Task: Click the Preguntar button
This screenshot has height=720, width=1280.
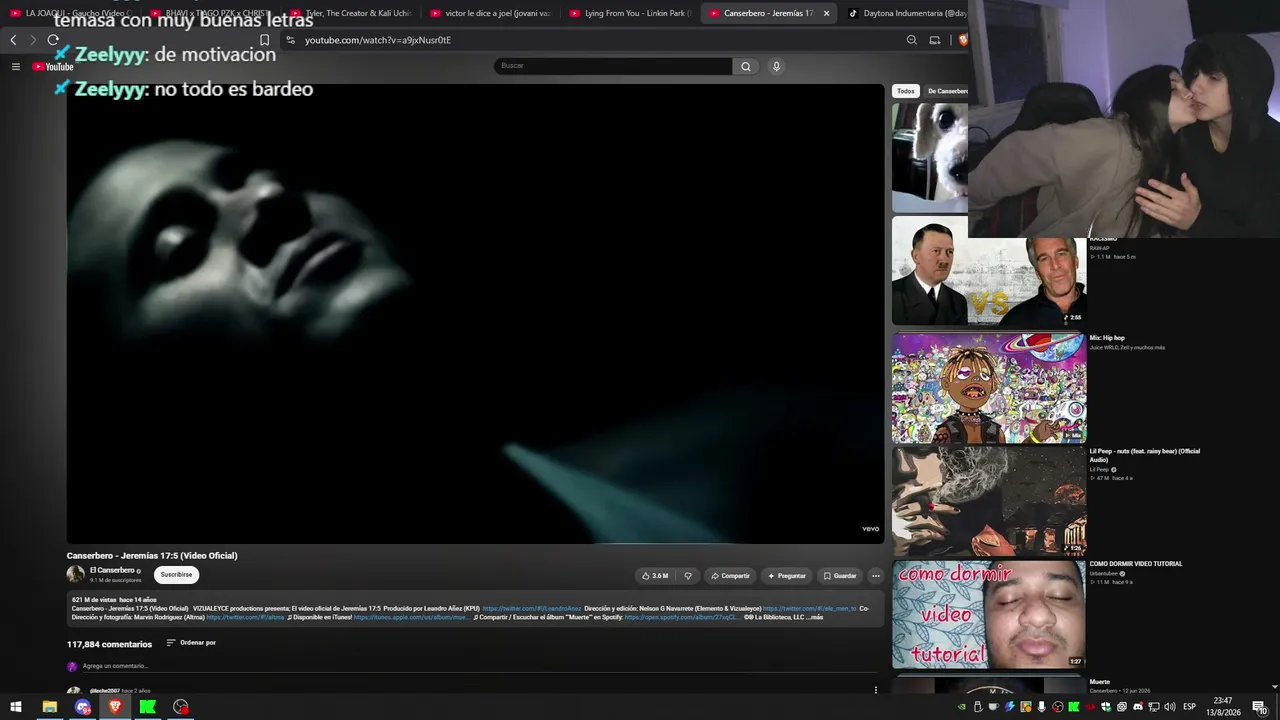Action: pyautogui.click(x=786, y=576)
